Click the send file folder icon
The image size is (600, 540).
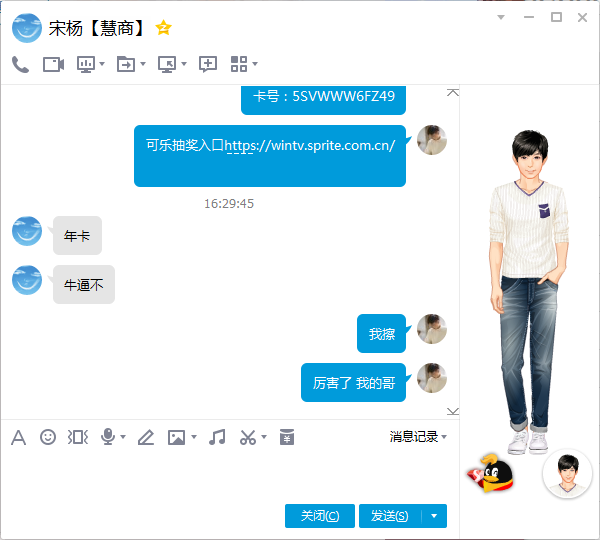coord(126,64)
